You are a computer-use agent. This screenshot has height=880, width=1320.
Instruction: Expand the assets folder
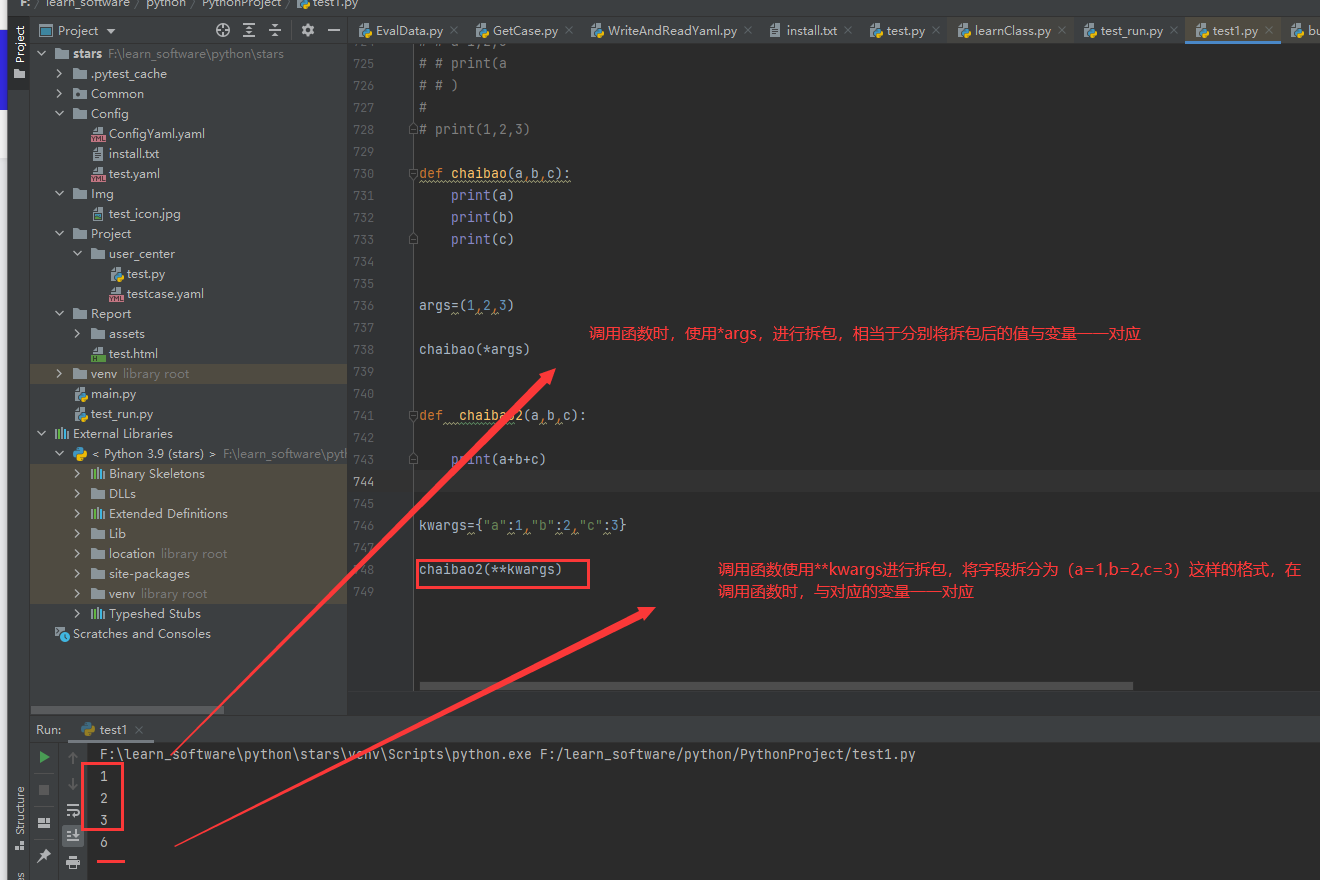[78, 334]
